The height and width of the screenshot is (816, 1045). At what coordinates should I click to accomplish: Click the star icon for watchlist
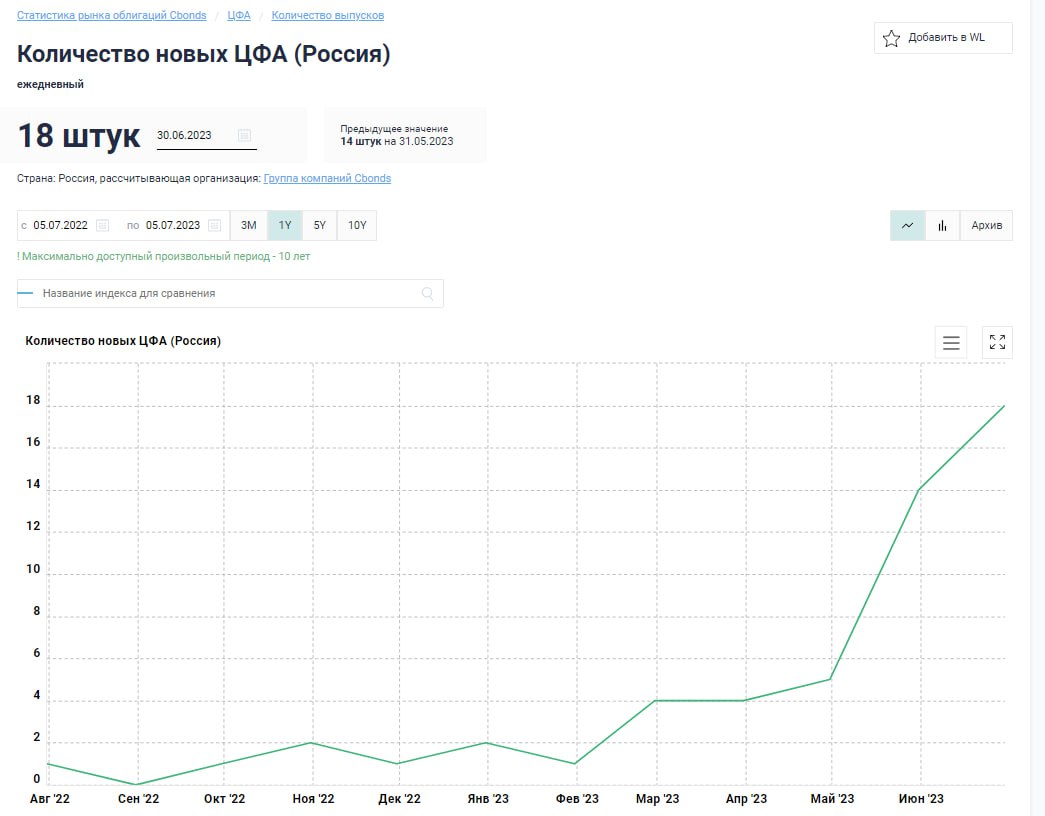(x=891, y=39)
